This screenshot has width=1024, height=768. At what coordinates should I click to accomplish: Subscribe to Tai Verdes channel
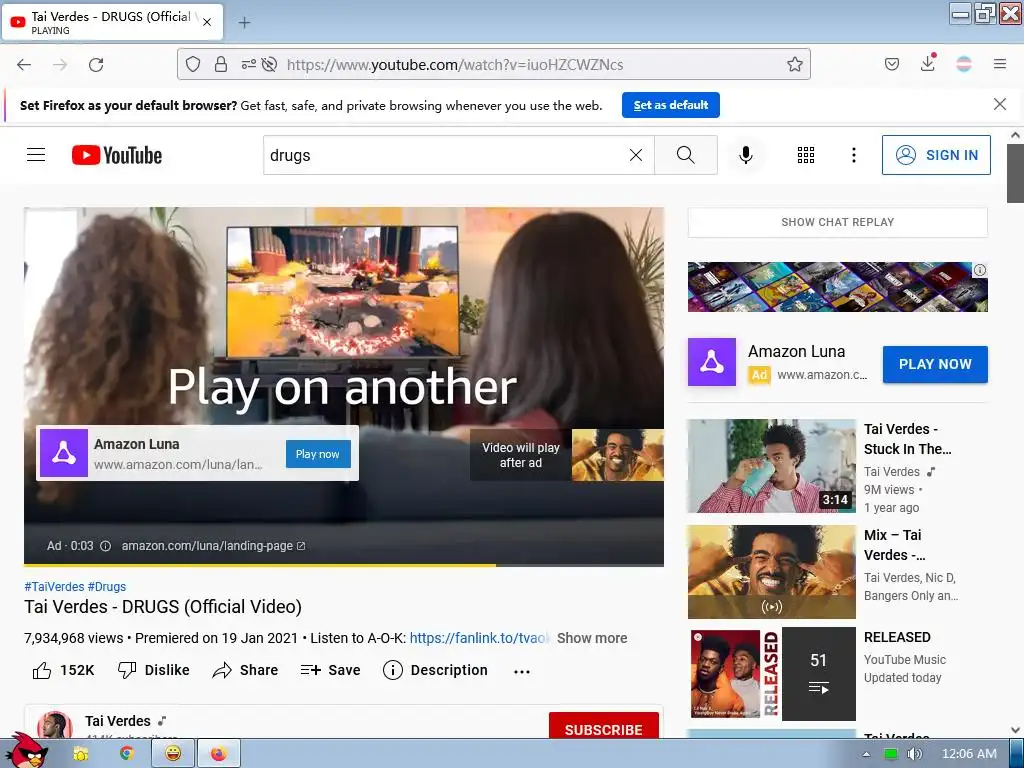coord(603,726)
